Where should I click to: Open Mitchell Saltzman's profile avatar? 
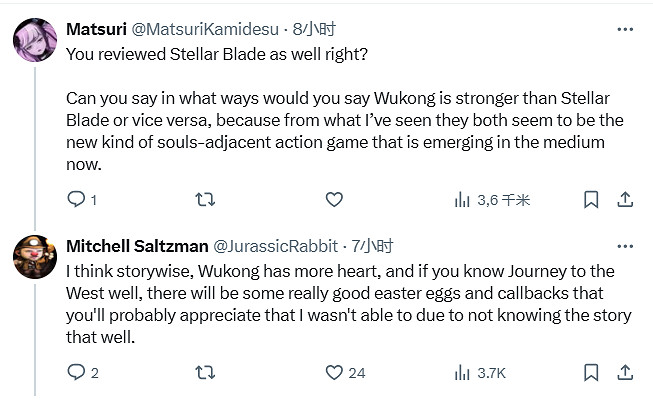pos(33,256)
